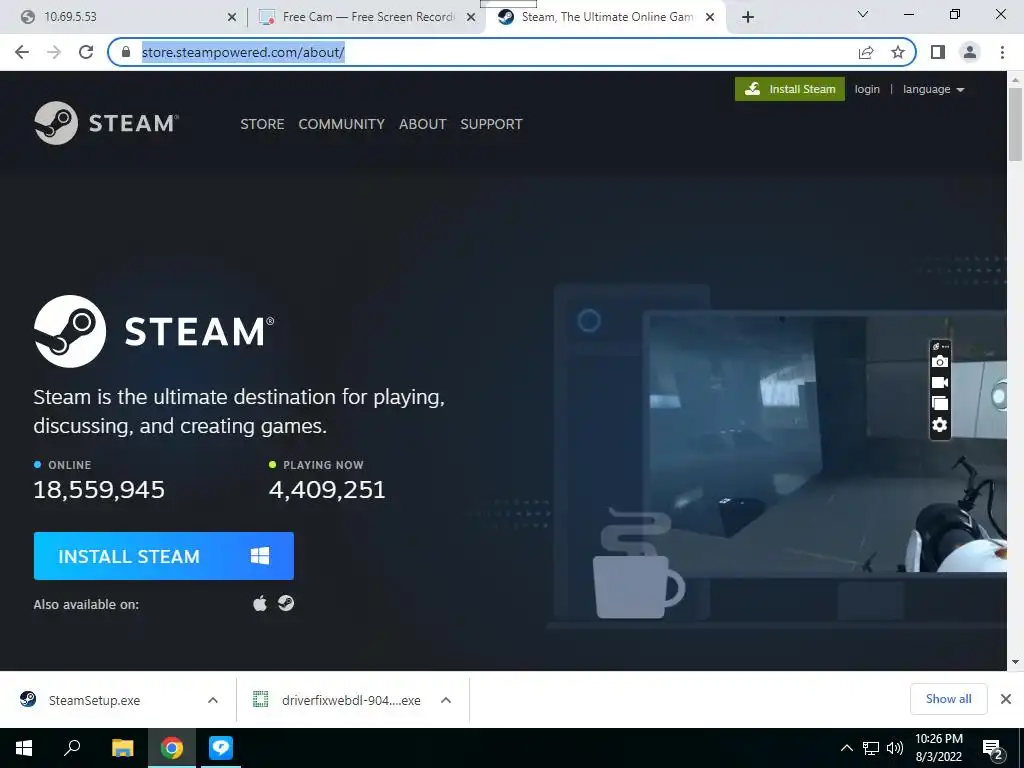This screenshot has width=1024, height=768.
Task: Reload the current page
Action: click(x=86, y=52)
